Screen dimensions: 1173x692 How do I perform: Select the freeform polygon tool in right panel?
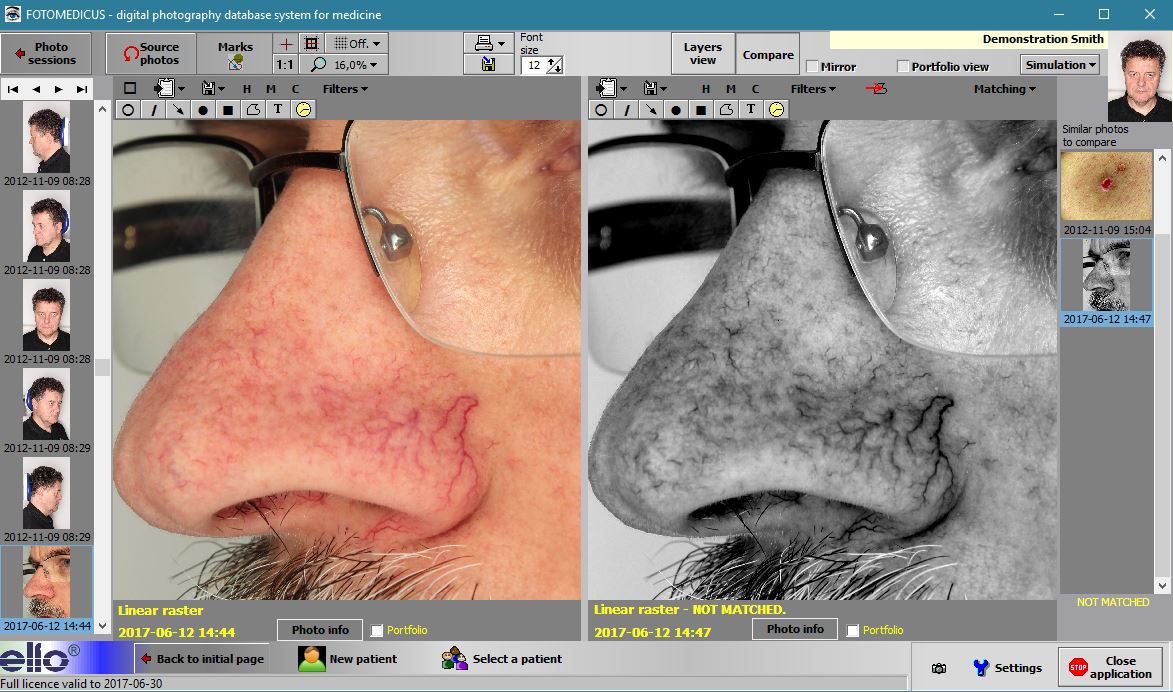click(726, 110)
